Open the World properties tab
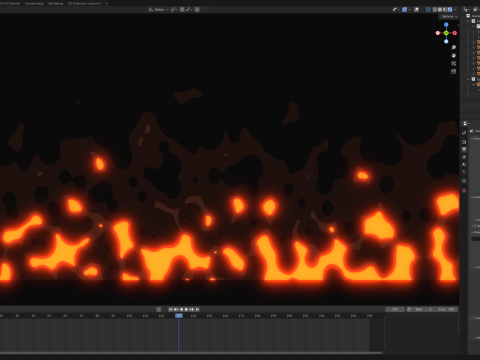The height and width of the screenshot is (360, 480). click(464, 172)
